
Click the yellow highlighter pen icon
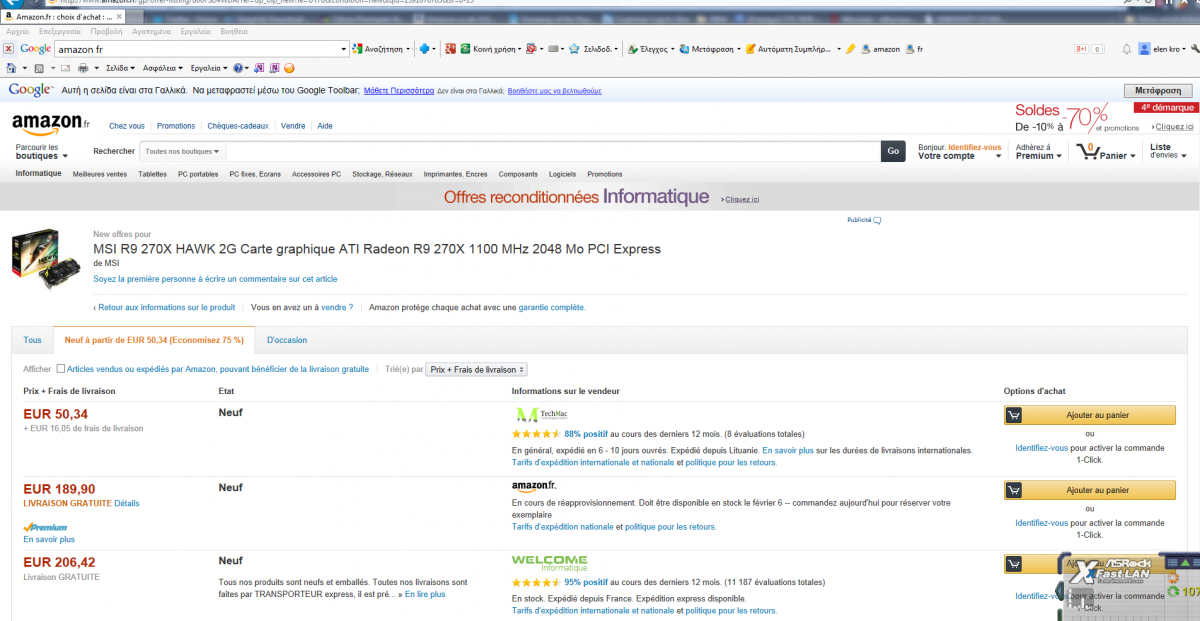point(851,48)
